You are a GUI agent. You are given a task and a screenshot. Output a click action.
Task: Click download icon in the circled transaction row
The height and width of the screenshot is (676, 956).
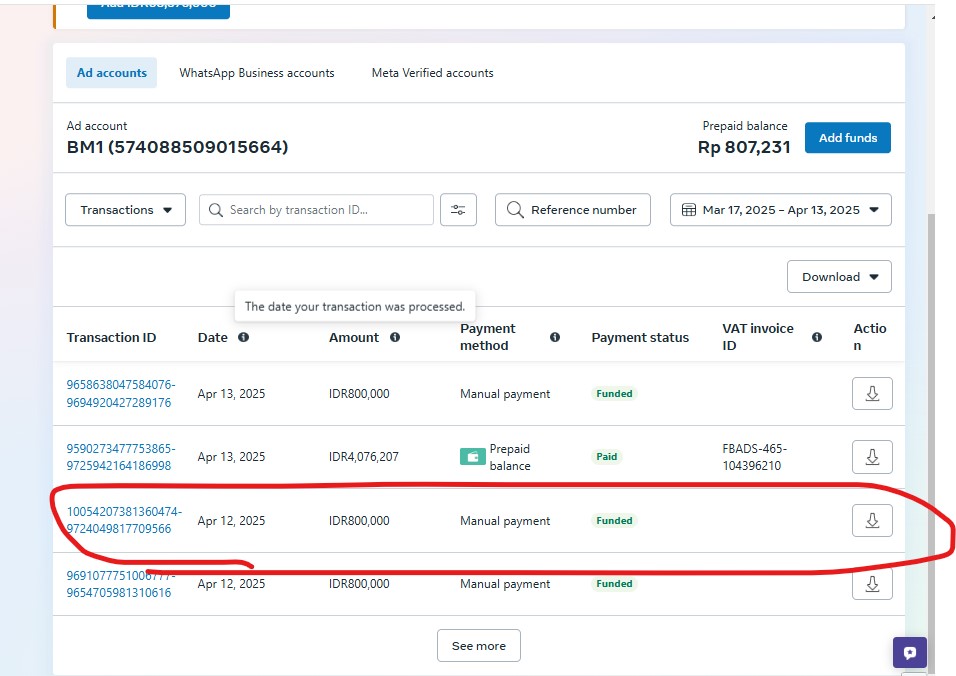pyautogui.click(x=872, y=521)
